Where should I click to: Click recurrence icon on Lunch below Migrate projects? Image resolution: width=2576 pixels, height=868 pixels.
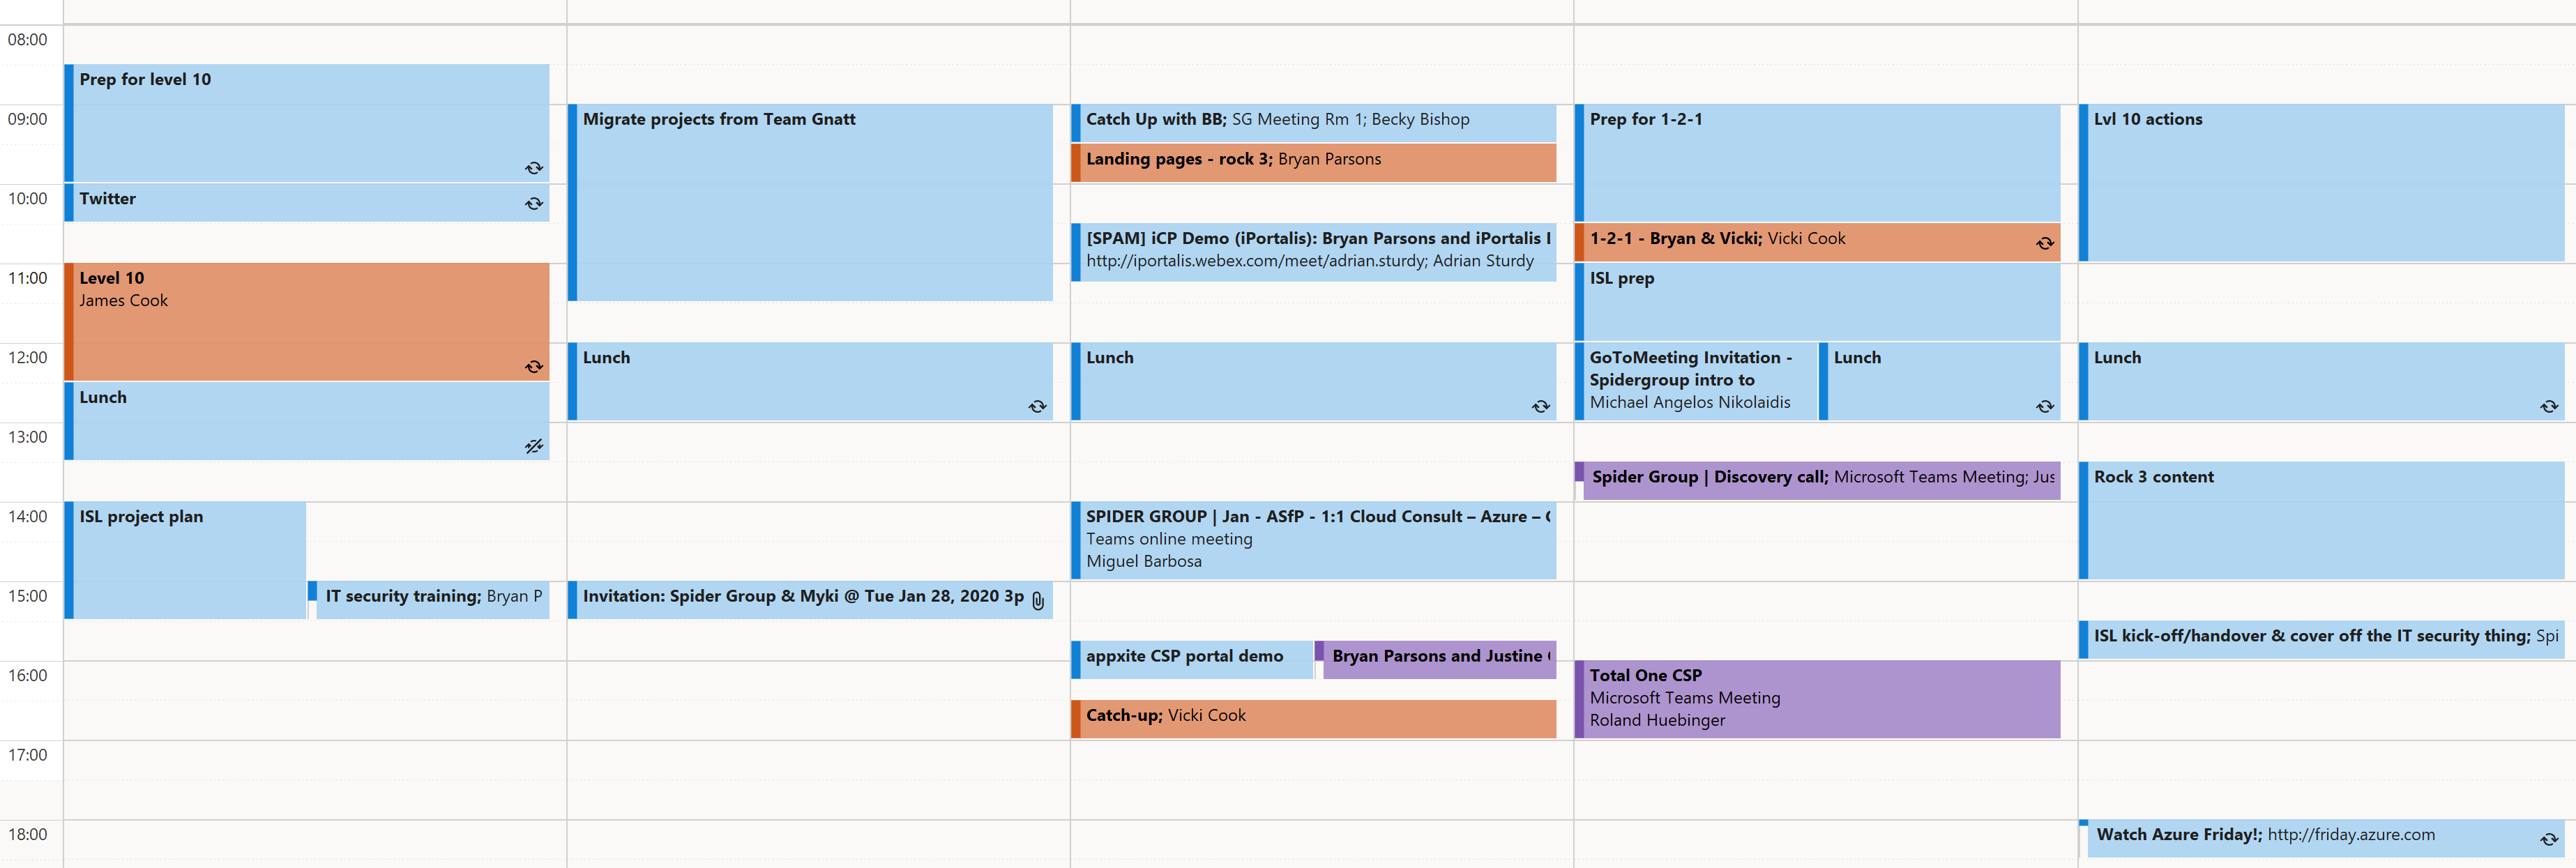click(x=1037, y=406)
